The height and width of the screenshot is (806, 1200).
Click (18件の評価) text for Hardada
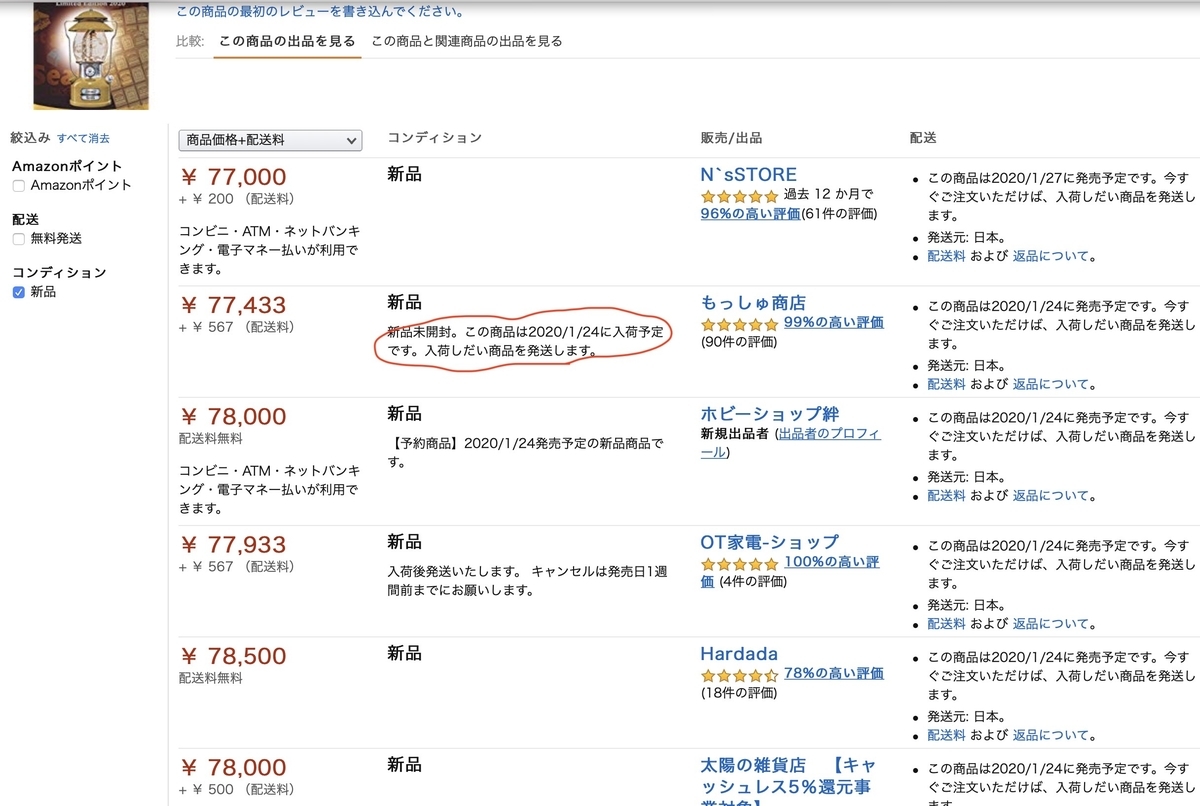[x=738, y=693]
